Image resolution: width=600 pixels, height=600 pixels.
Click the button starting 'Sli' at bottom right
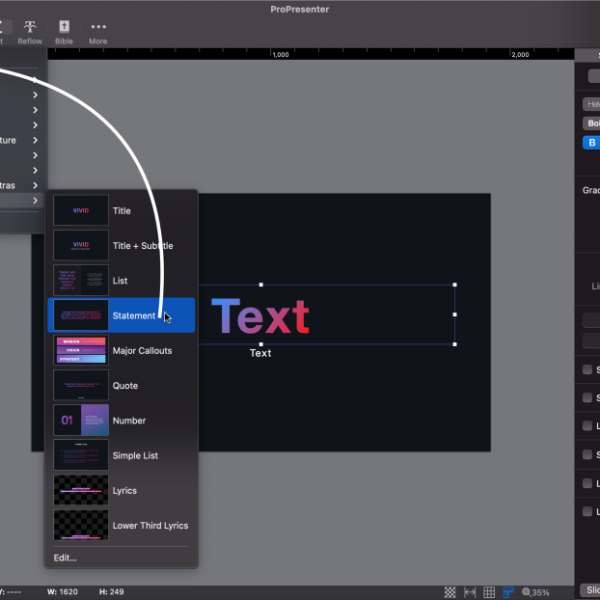(x=590, y=590)
